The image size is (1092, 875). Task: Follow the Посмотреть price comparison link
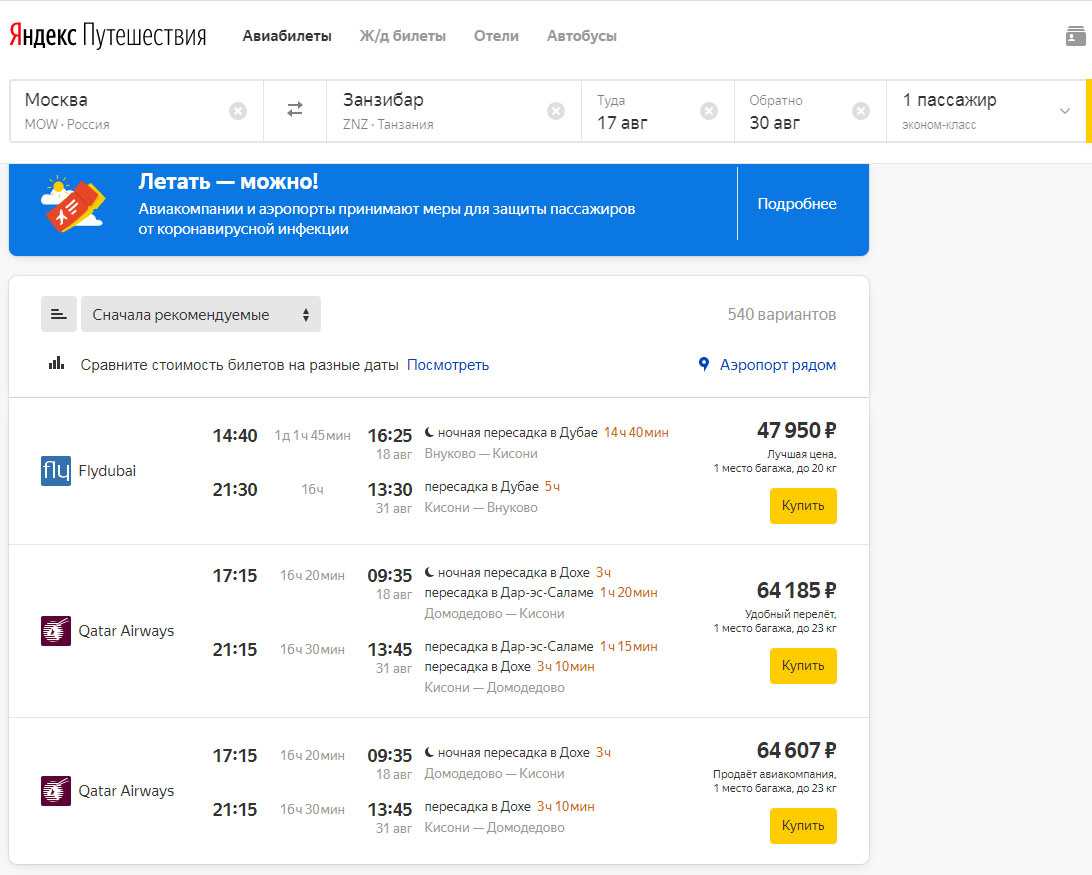(448, 365)
